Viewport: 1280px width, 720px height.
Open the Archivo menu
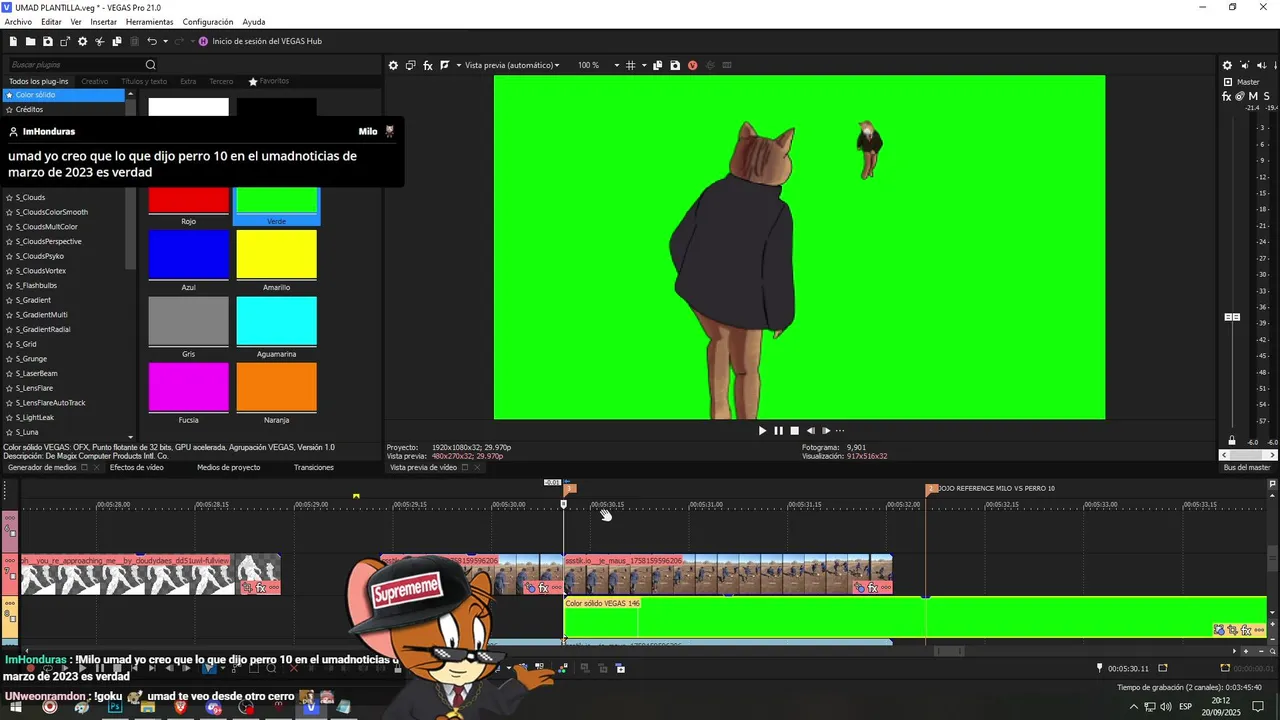18,21
